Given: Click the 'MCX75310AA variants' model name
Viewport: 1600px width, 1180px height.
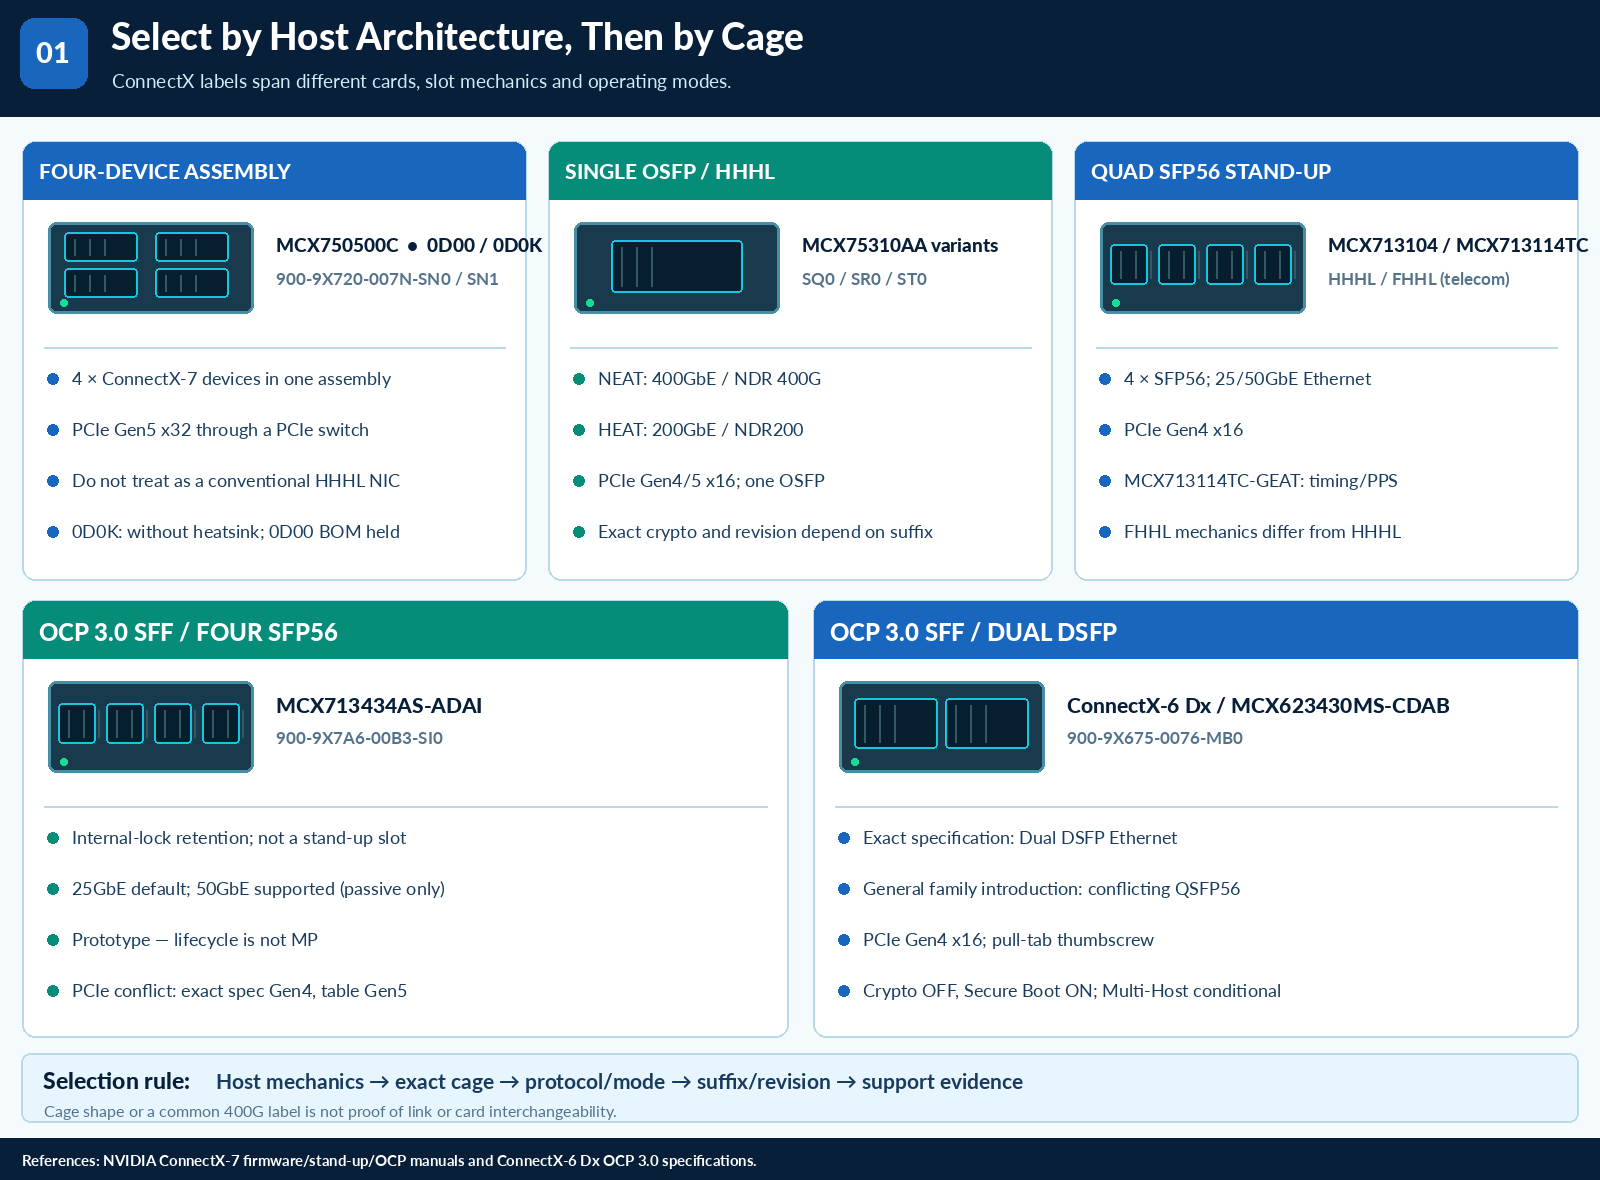Looking at the screenshot, I should pos(900,245).
